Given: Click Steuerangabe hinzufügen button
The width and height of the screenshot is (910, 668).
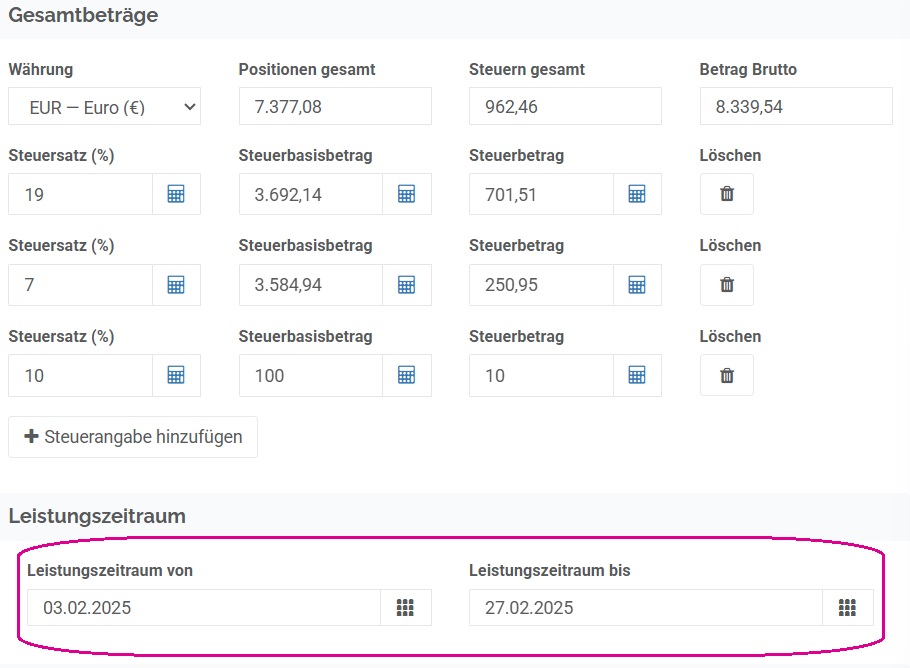Looking at the screenshot, I should (x=133, y=437).
